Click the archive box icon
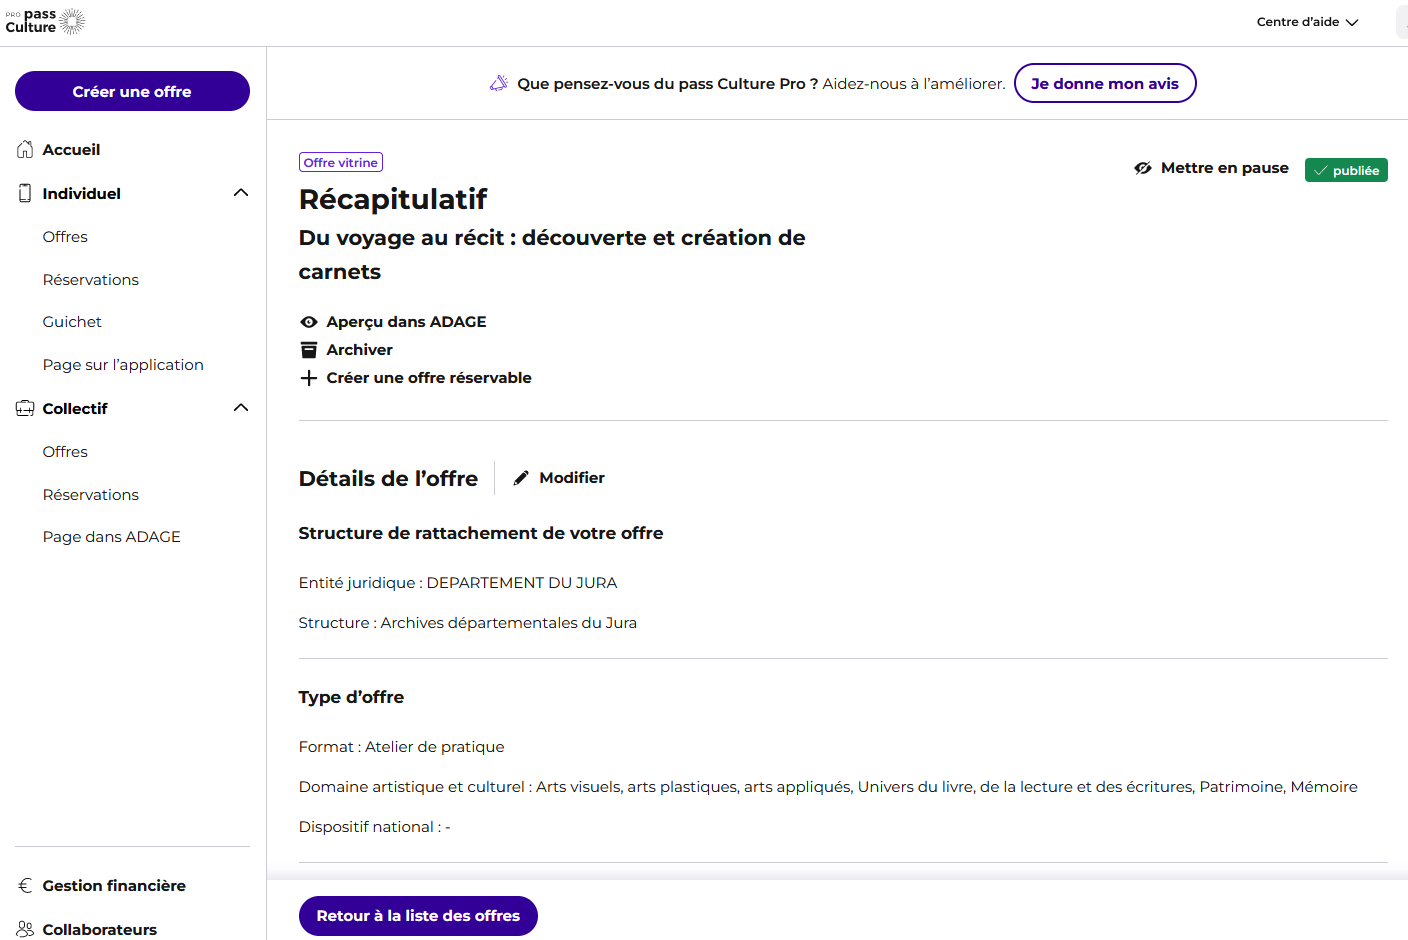The width and height of the screenshot is (1408, 940). (x=309, y=350)
